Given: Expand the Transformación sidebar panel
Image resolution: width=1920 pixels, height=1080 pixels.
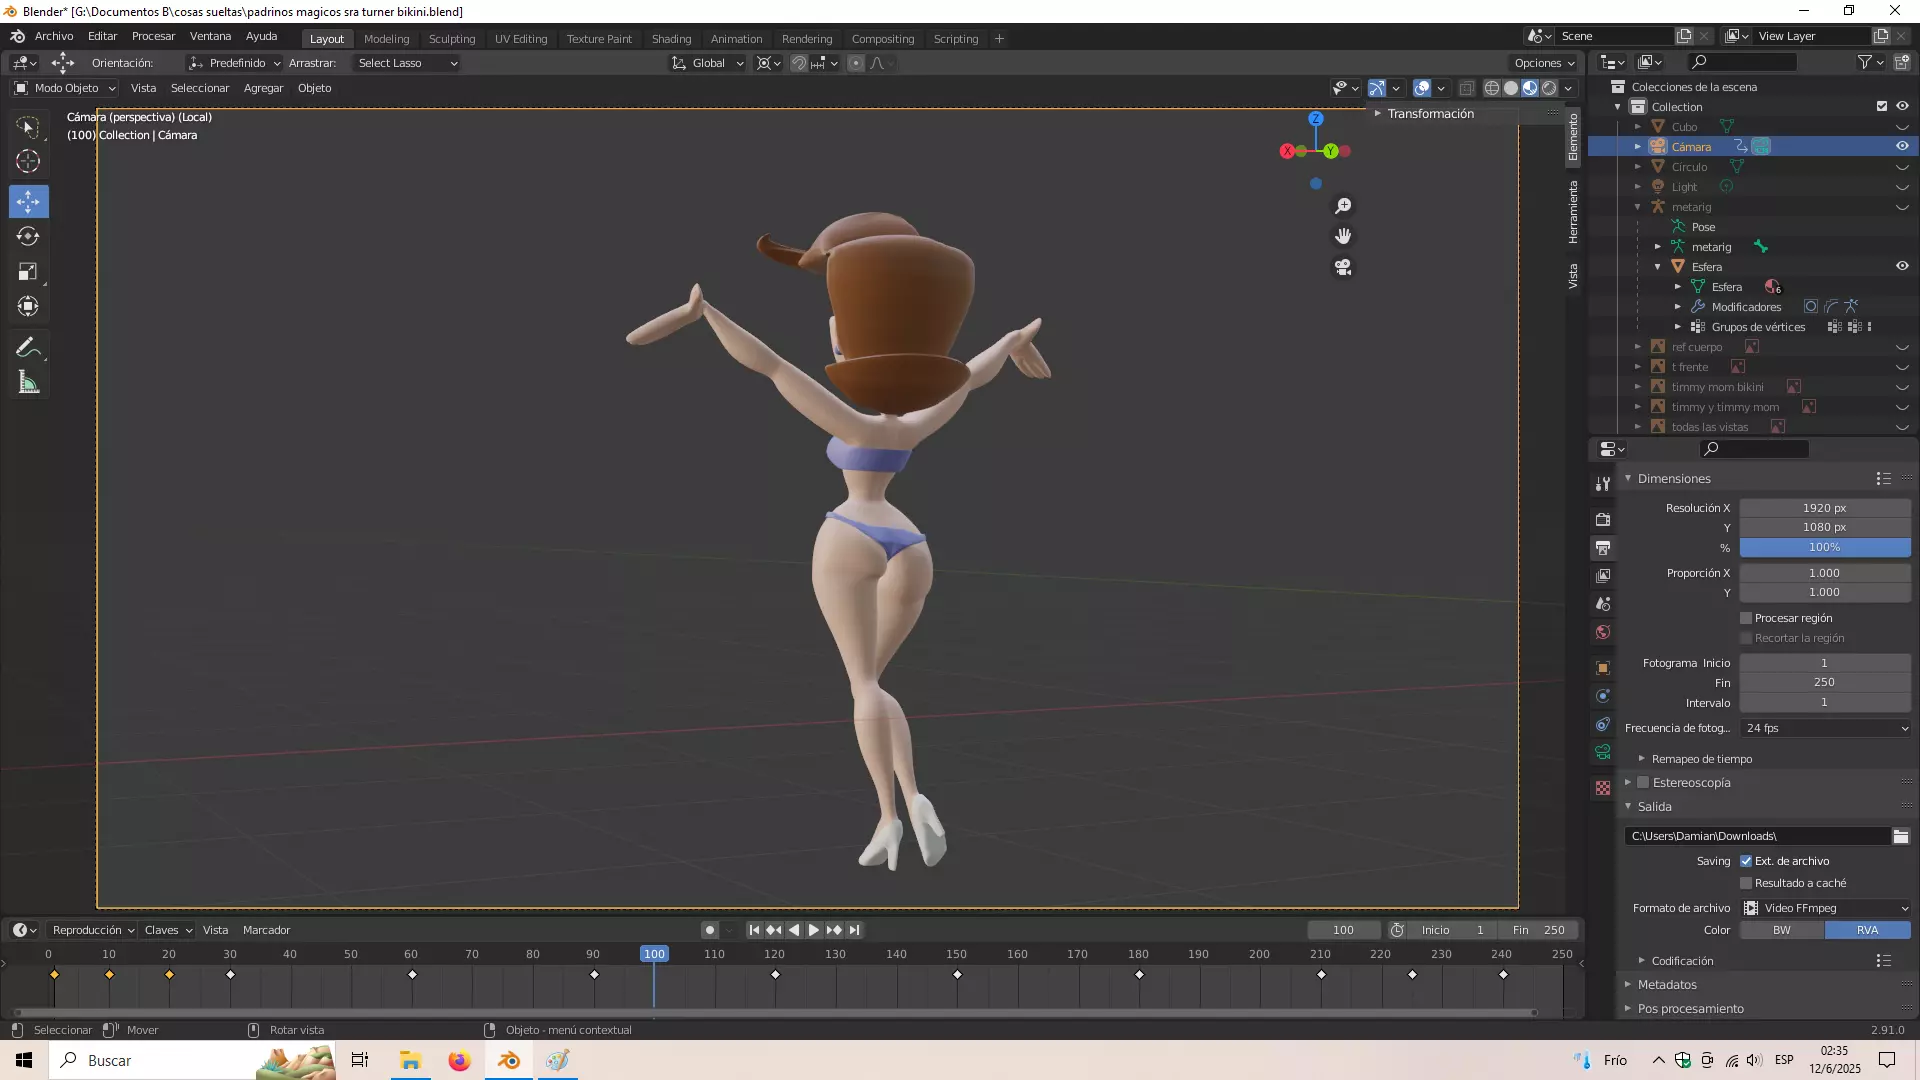Looking at the screenshot, I should pyautogui.click(x=1431, y=114).
